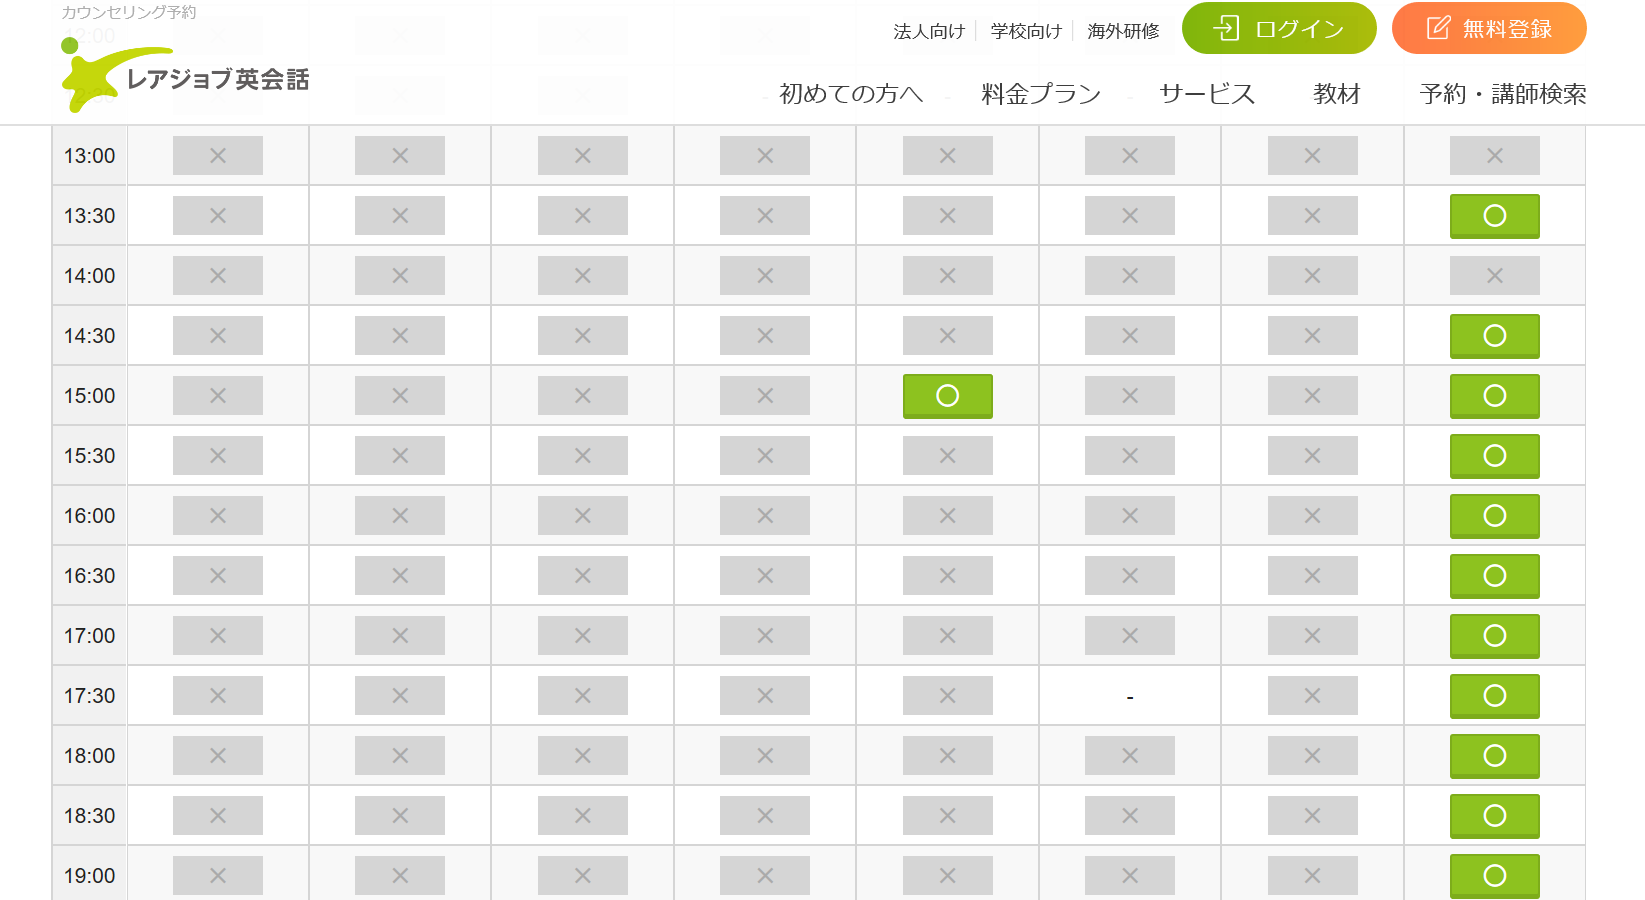Reserve the 15:00 slot in last column
Image resolution: width=1645 pixels, height=900 pixels.
(1494, 396)
